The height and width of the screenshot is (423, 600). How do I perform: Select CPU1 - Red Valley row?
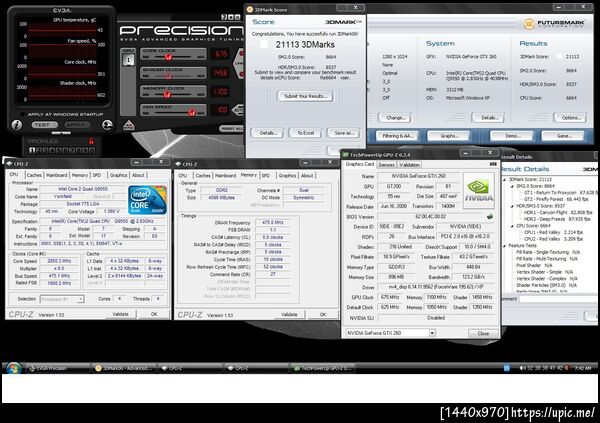point(553,232)
